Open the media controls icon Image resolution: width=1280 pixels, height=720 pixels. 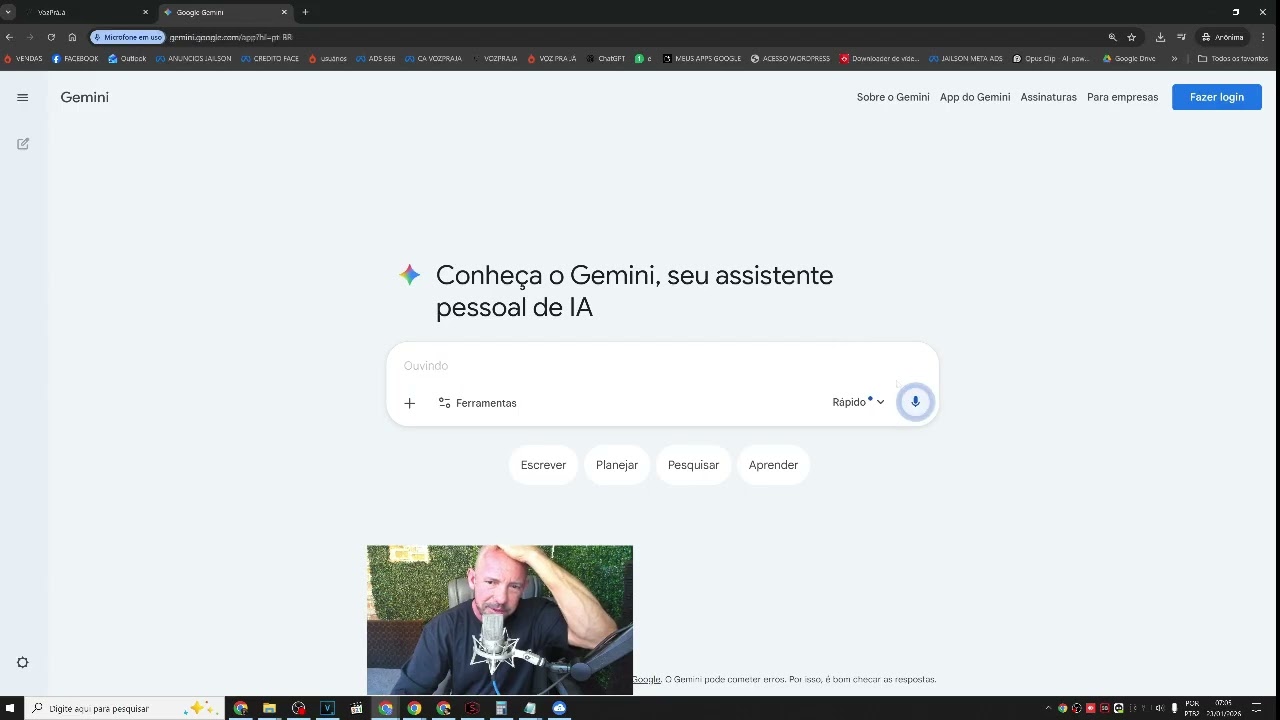click(1181, 37)
